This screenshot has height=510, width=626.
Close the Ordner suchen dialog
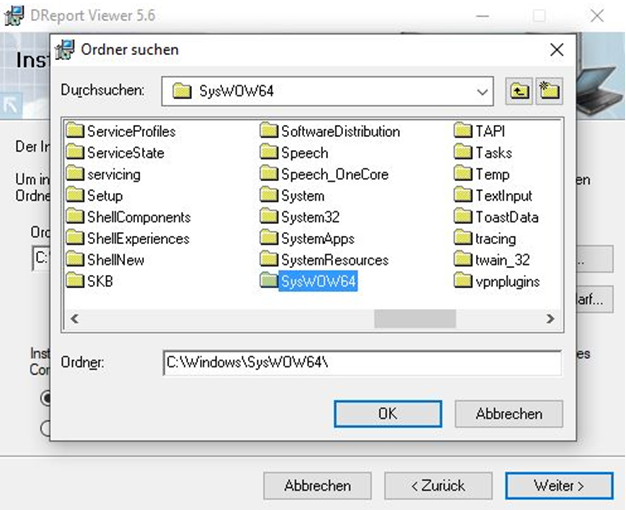tap(557, 50)
